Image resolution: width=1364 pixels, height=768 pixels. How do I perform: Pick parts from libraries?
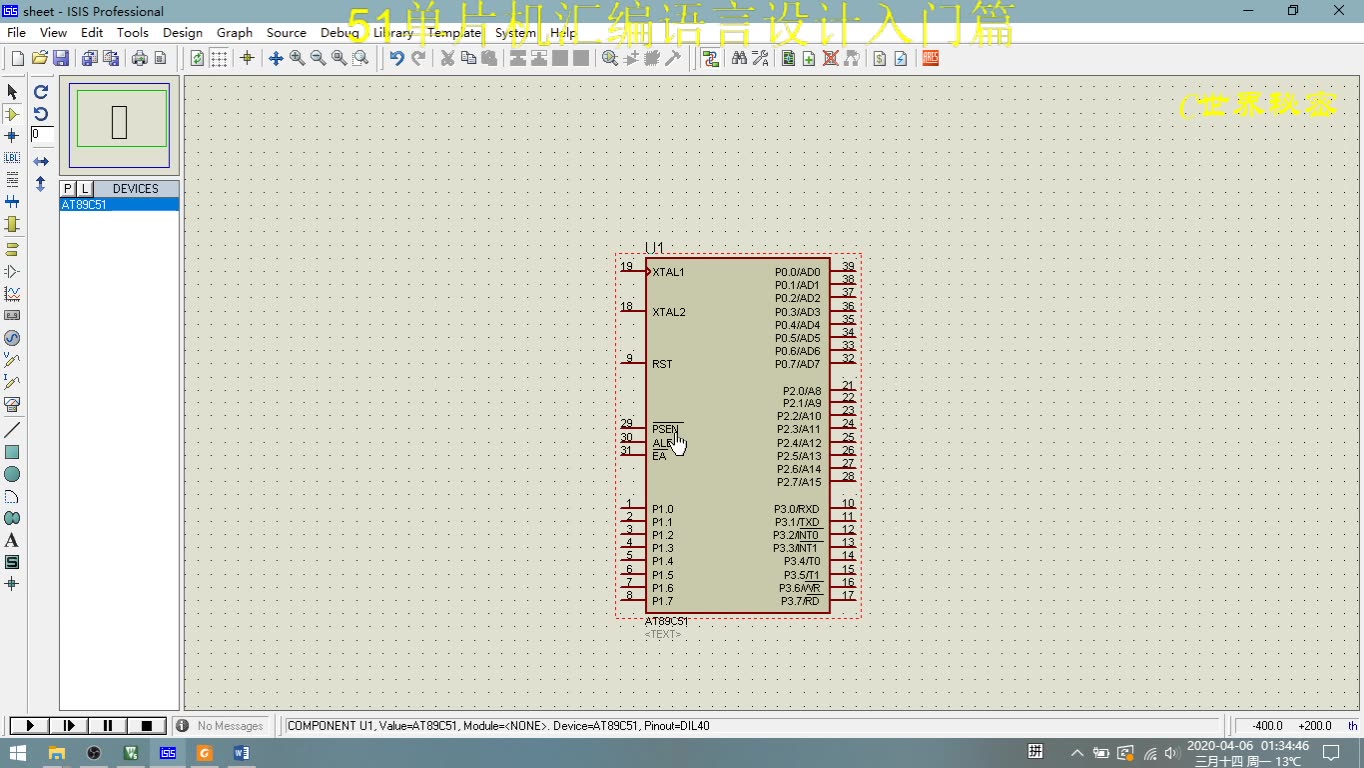point(610,59)
